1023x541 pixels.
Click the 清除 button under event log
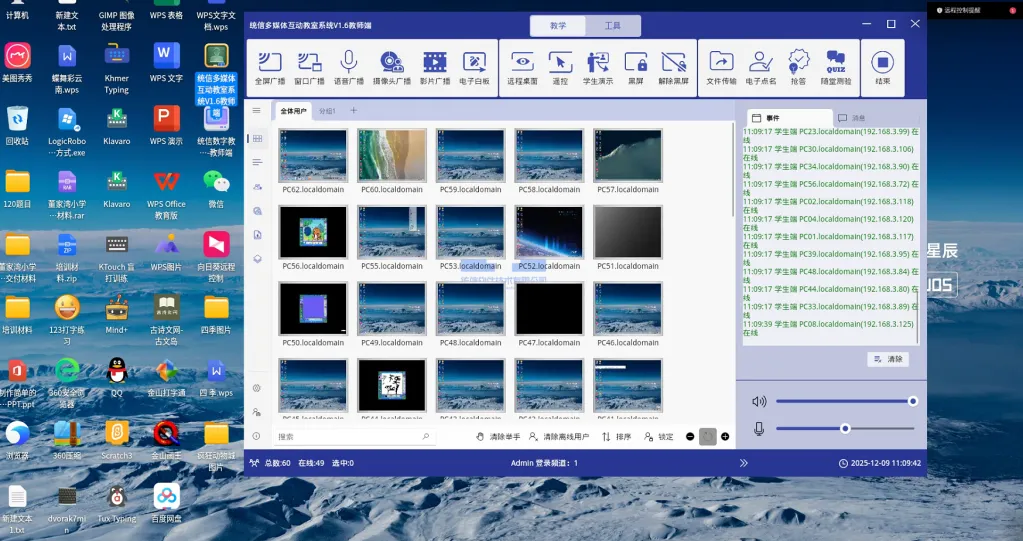tap(887, 359)
